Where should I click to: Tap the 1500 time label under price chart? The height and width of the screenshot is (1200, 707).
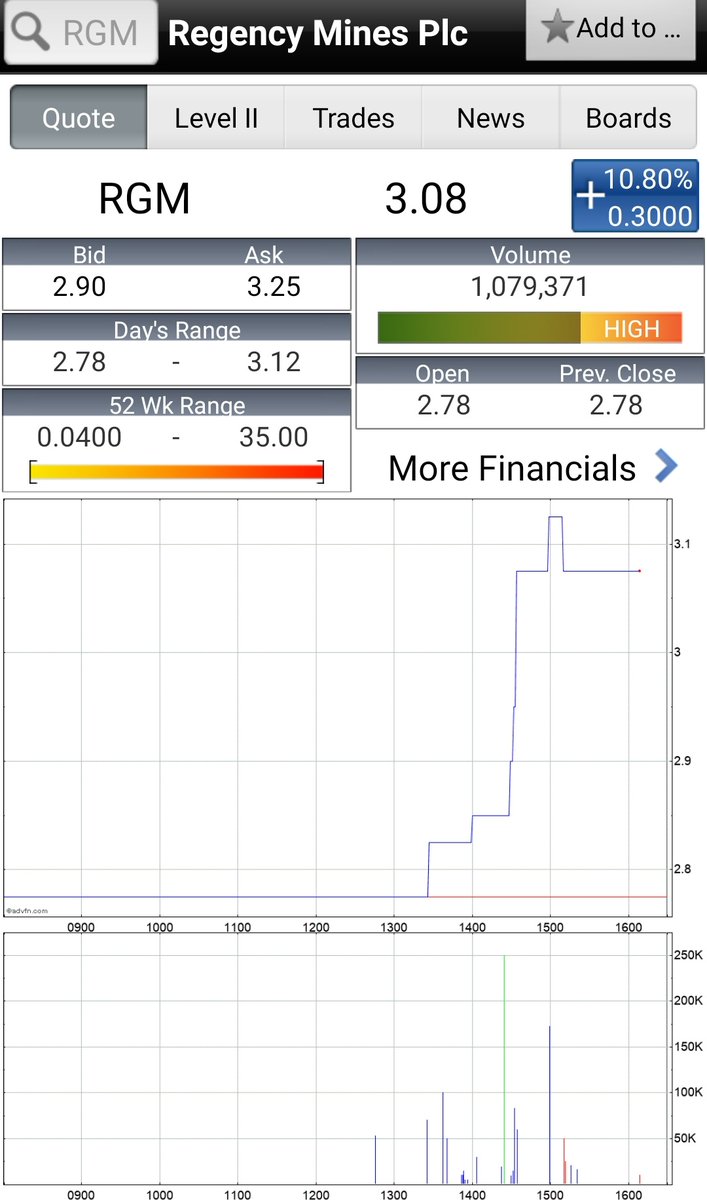click(x=550, y=927)
